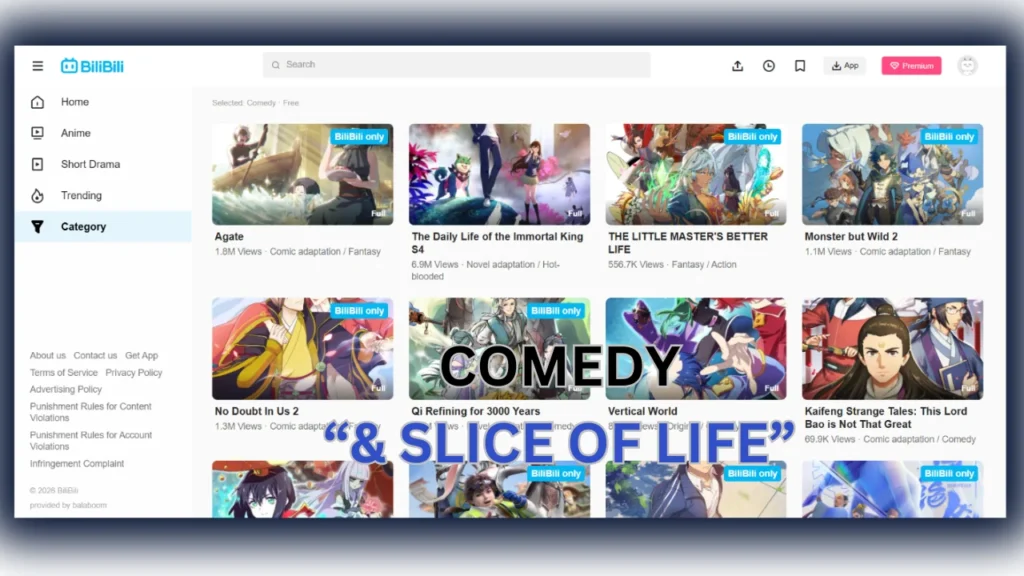Click the Short Drama play icon
The image size is (1024, 576).
pos(41,164)
